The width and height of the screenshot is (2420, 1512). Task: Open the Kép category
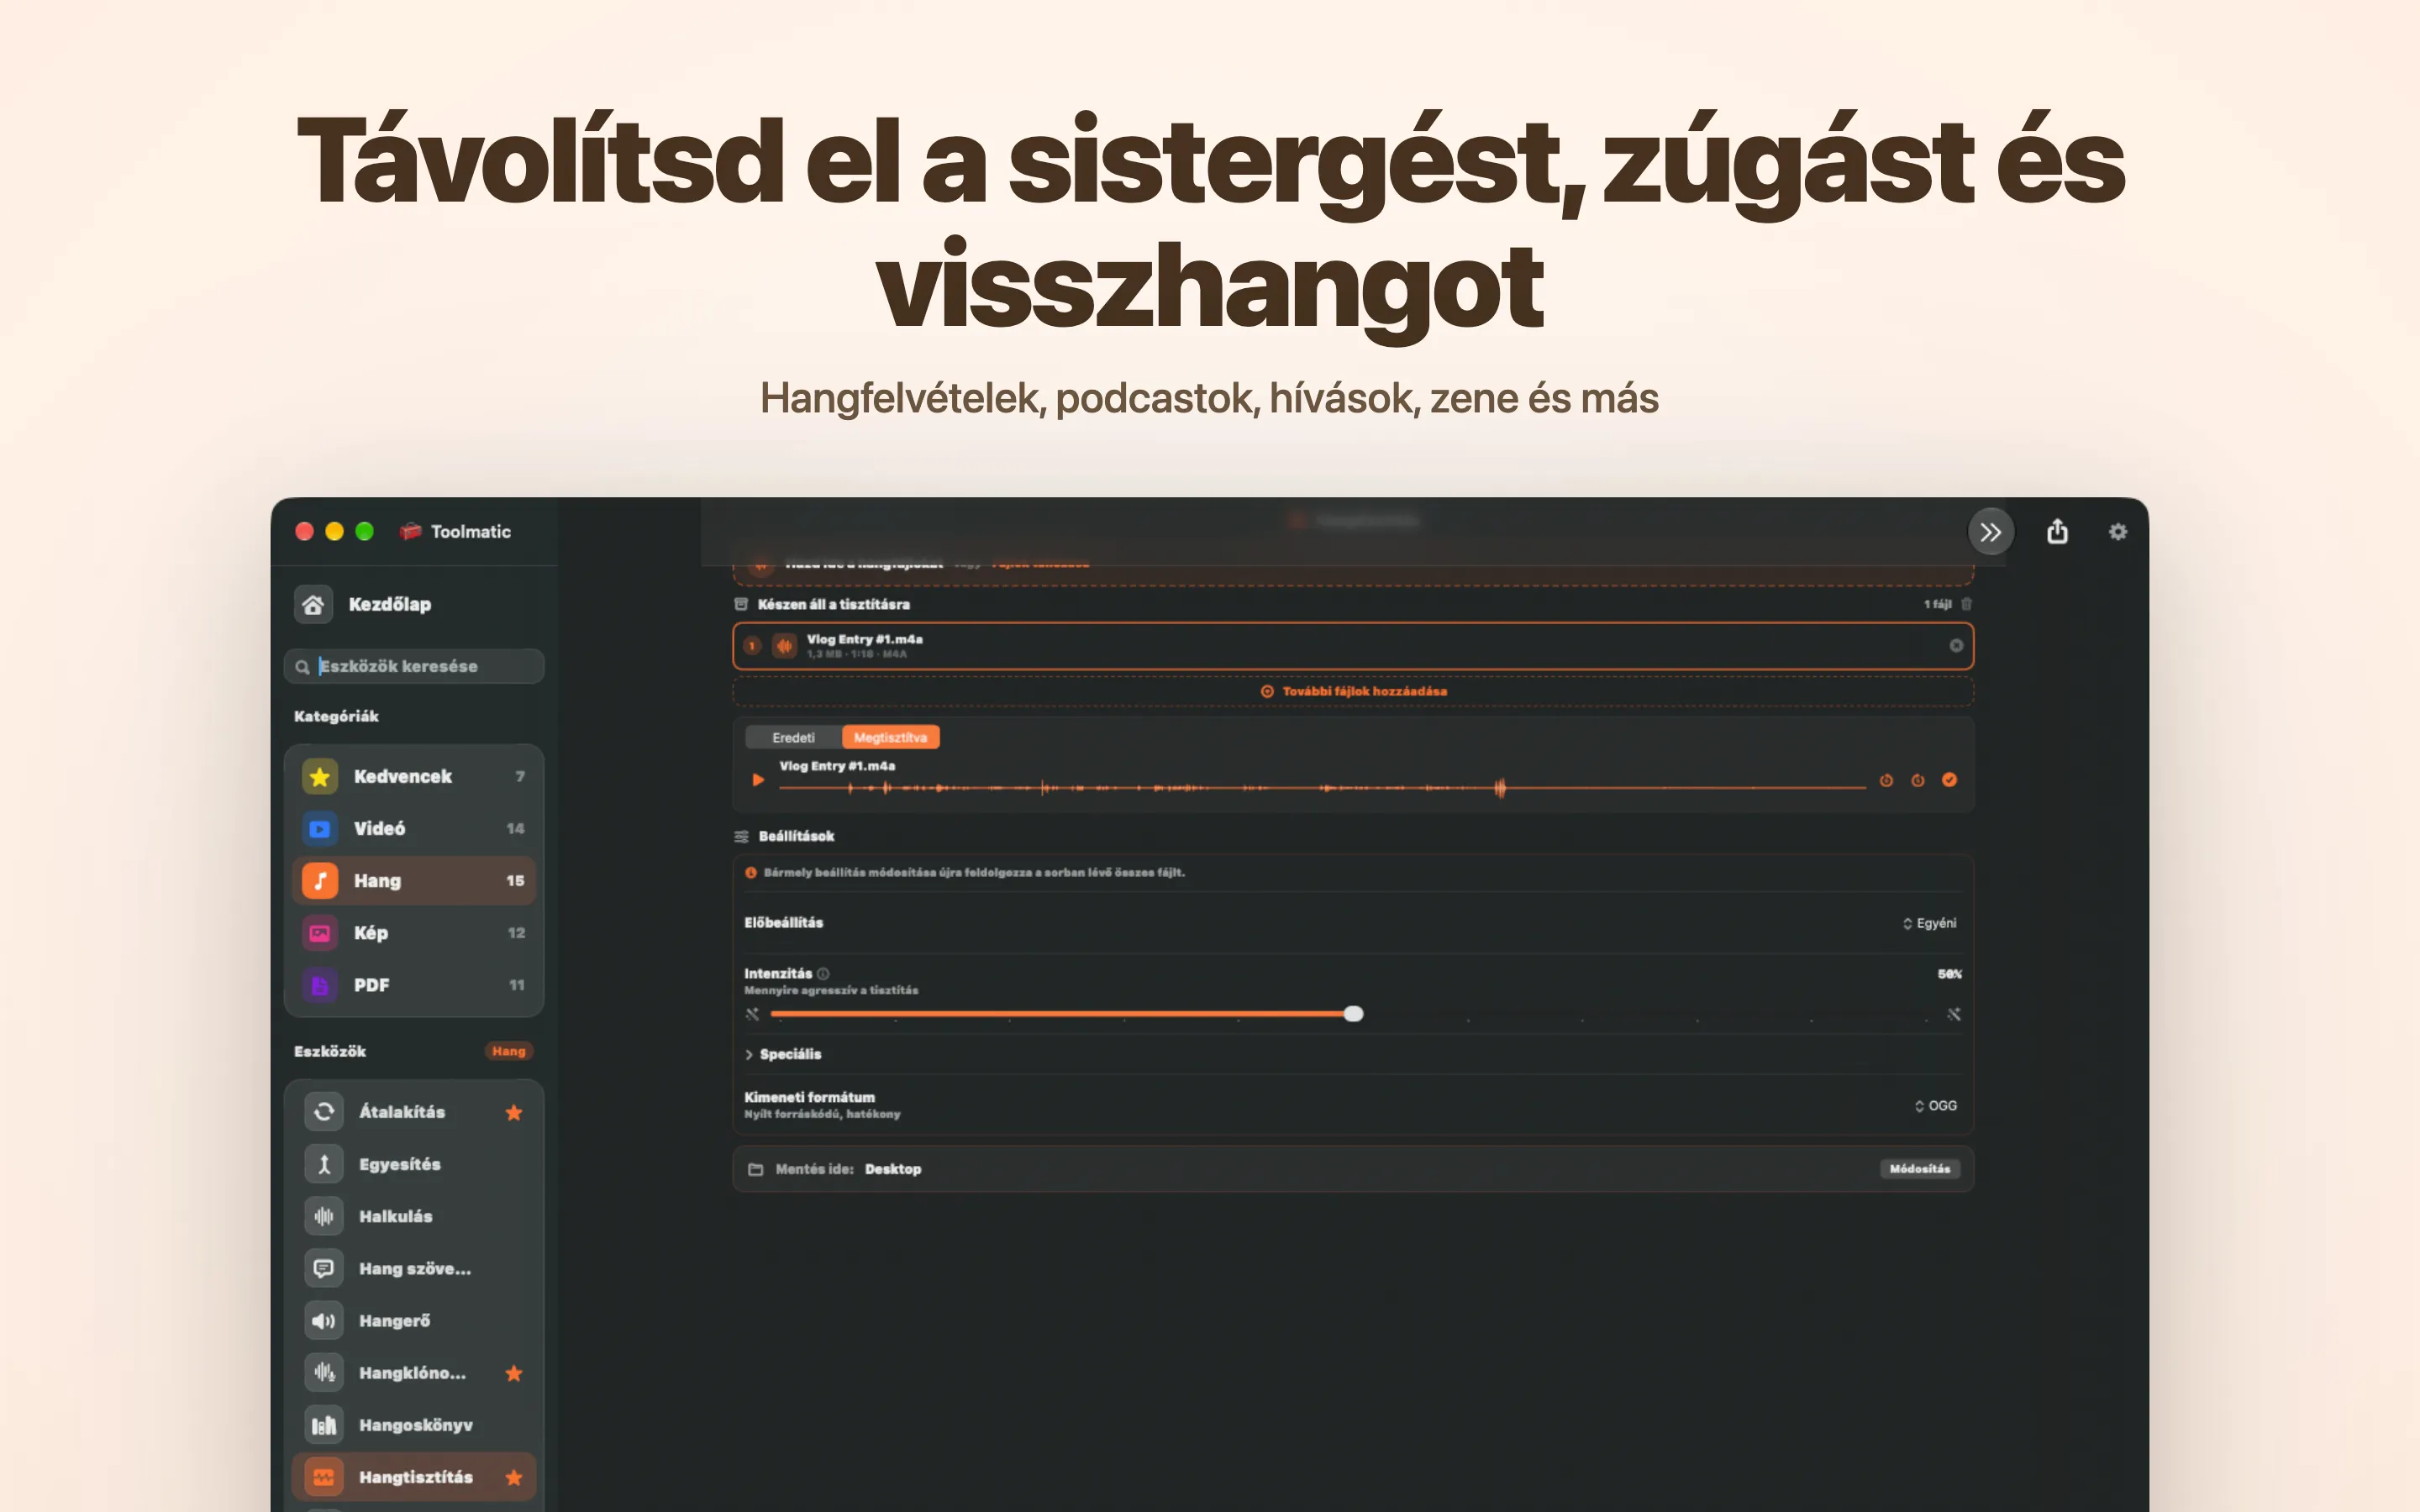tap(414, 932)
